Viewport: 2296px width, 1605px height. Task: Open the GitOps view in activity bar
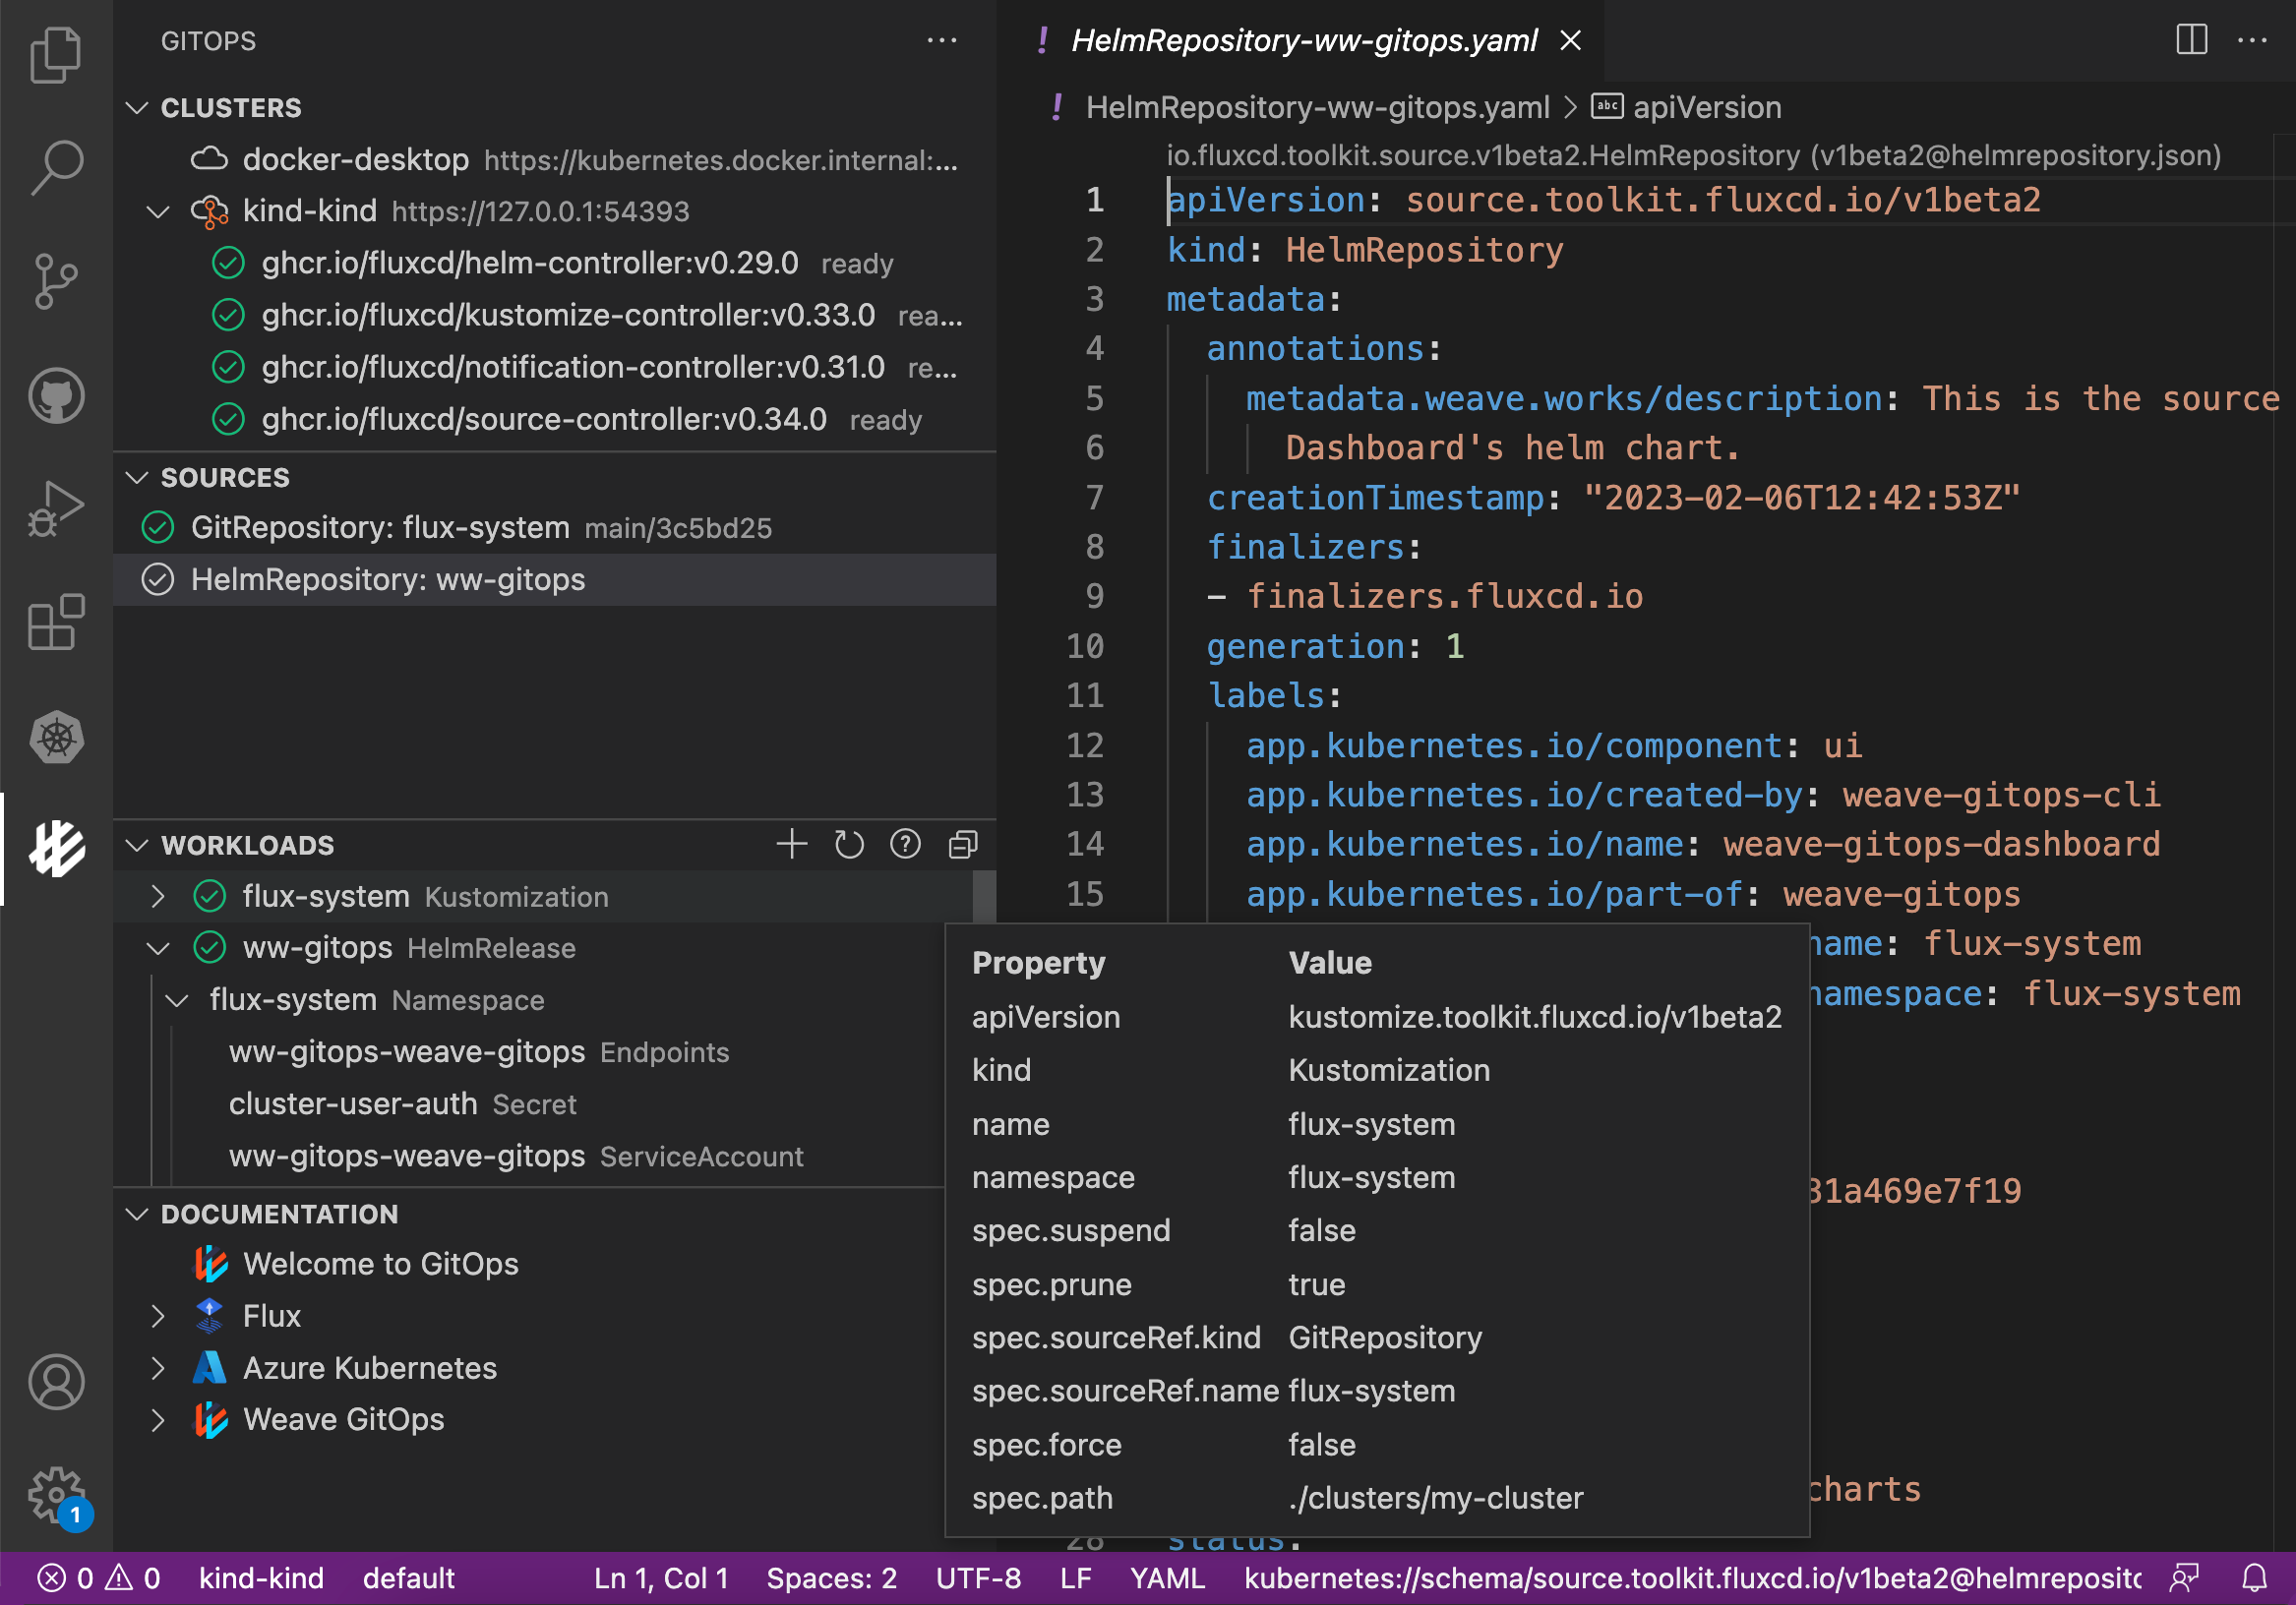coord(56,848)
